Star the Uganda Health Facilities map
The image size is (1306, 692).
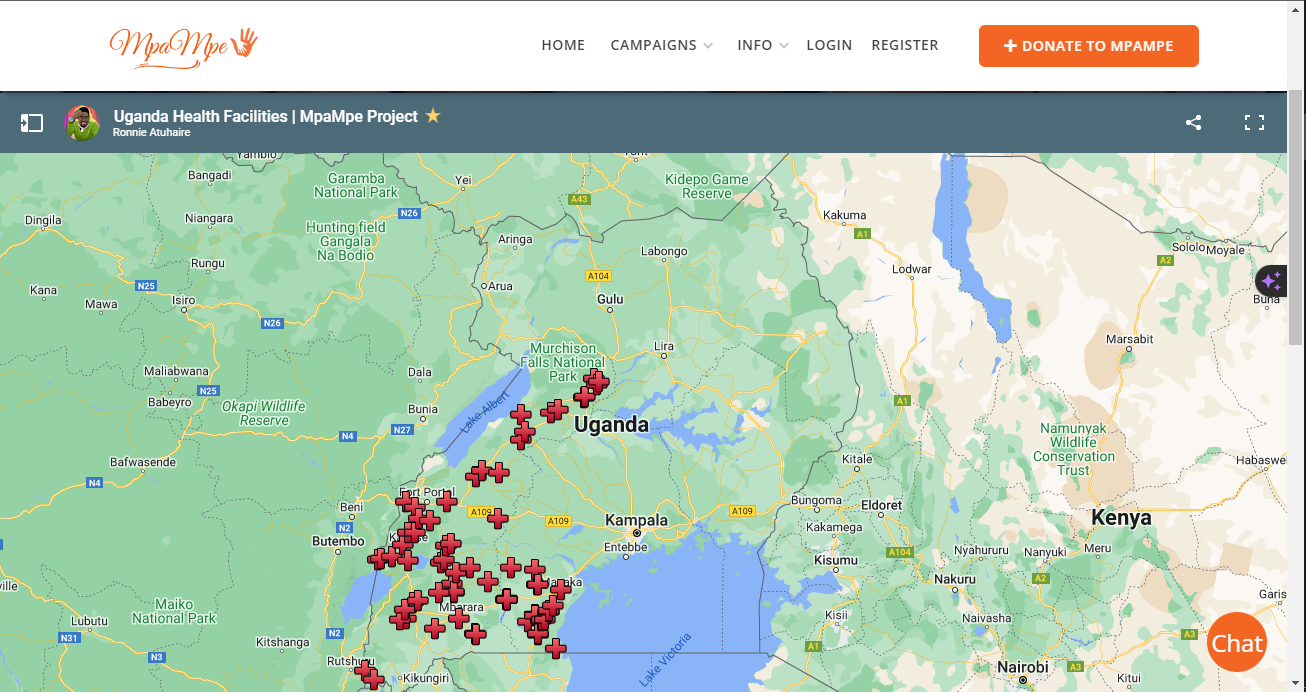coord(433,116)
